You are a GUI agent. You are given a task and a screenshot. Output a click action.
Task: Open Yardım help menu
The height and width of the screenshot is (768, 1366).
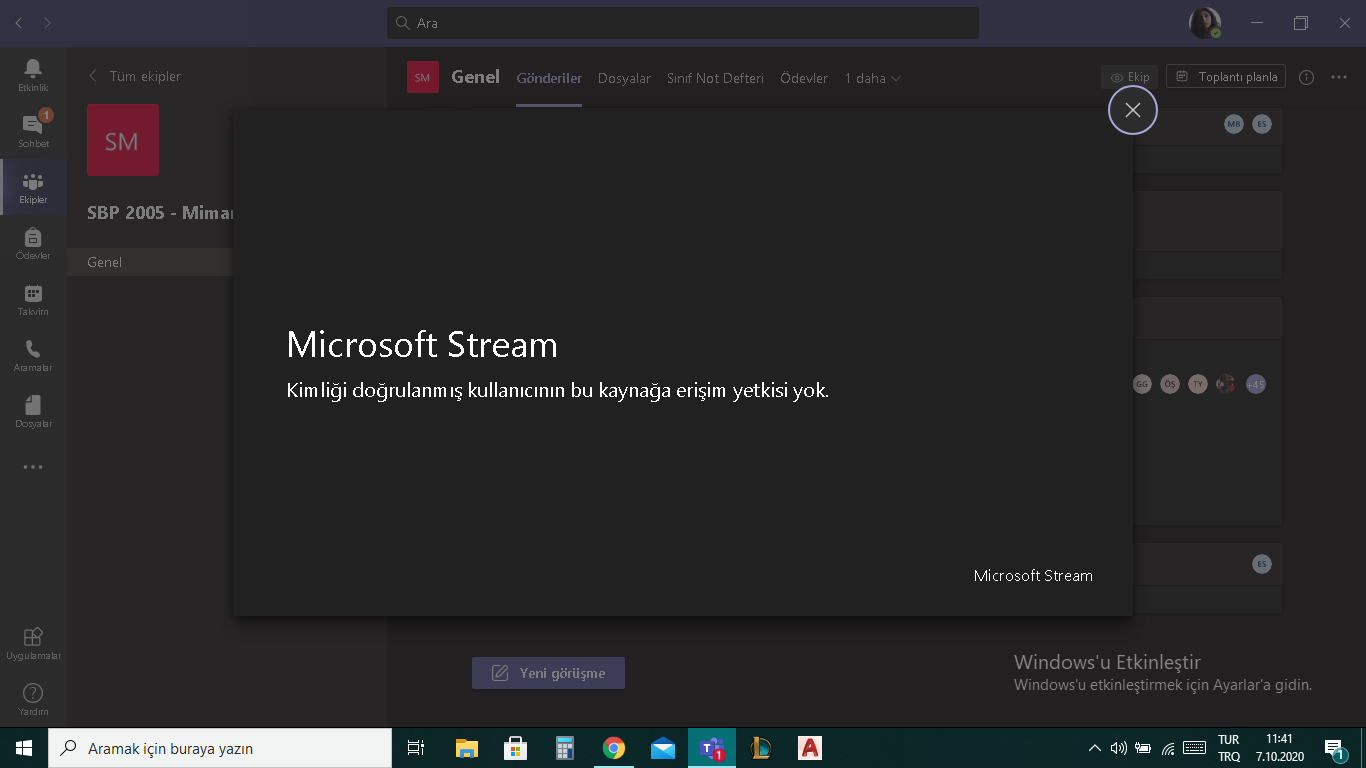click(33, 699)
